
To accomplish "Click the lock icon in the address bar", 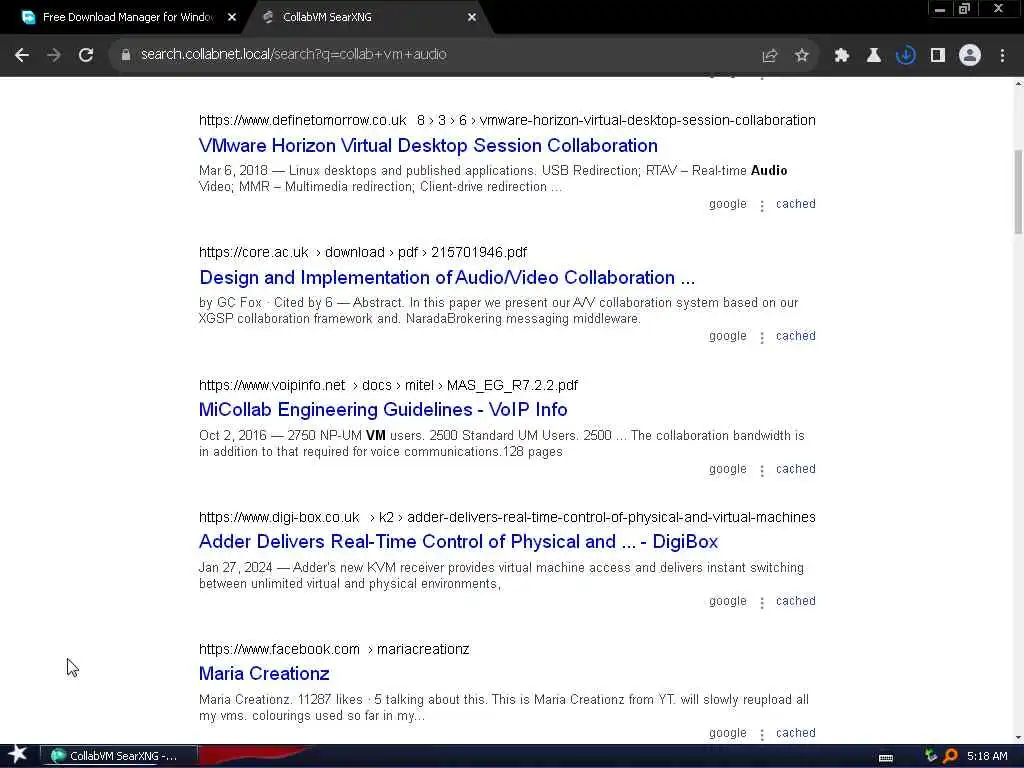I will pos(126,55).
